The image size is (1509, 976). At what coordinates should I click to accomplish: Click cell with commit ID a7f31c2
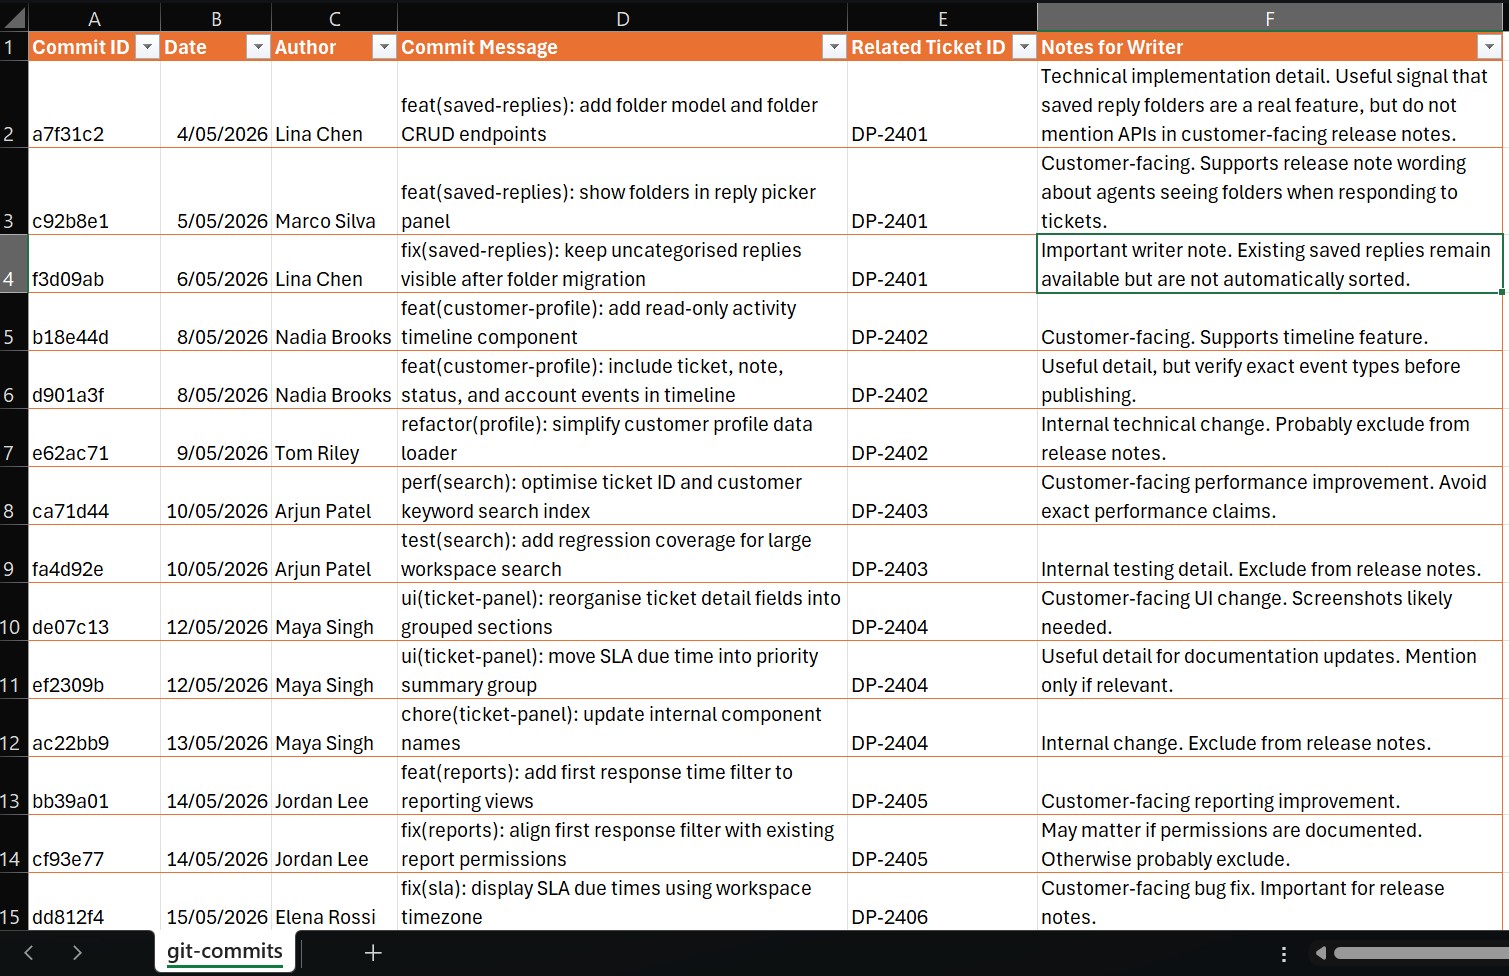[94, 105]
